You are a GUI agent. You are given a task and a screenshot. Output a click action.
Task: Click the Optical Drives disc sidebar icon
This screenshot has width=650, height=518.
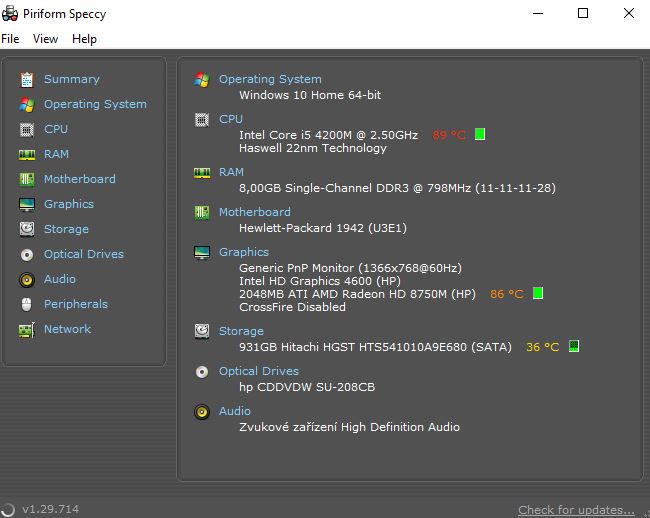click(27, 254)
